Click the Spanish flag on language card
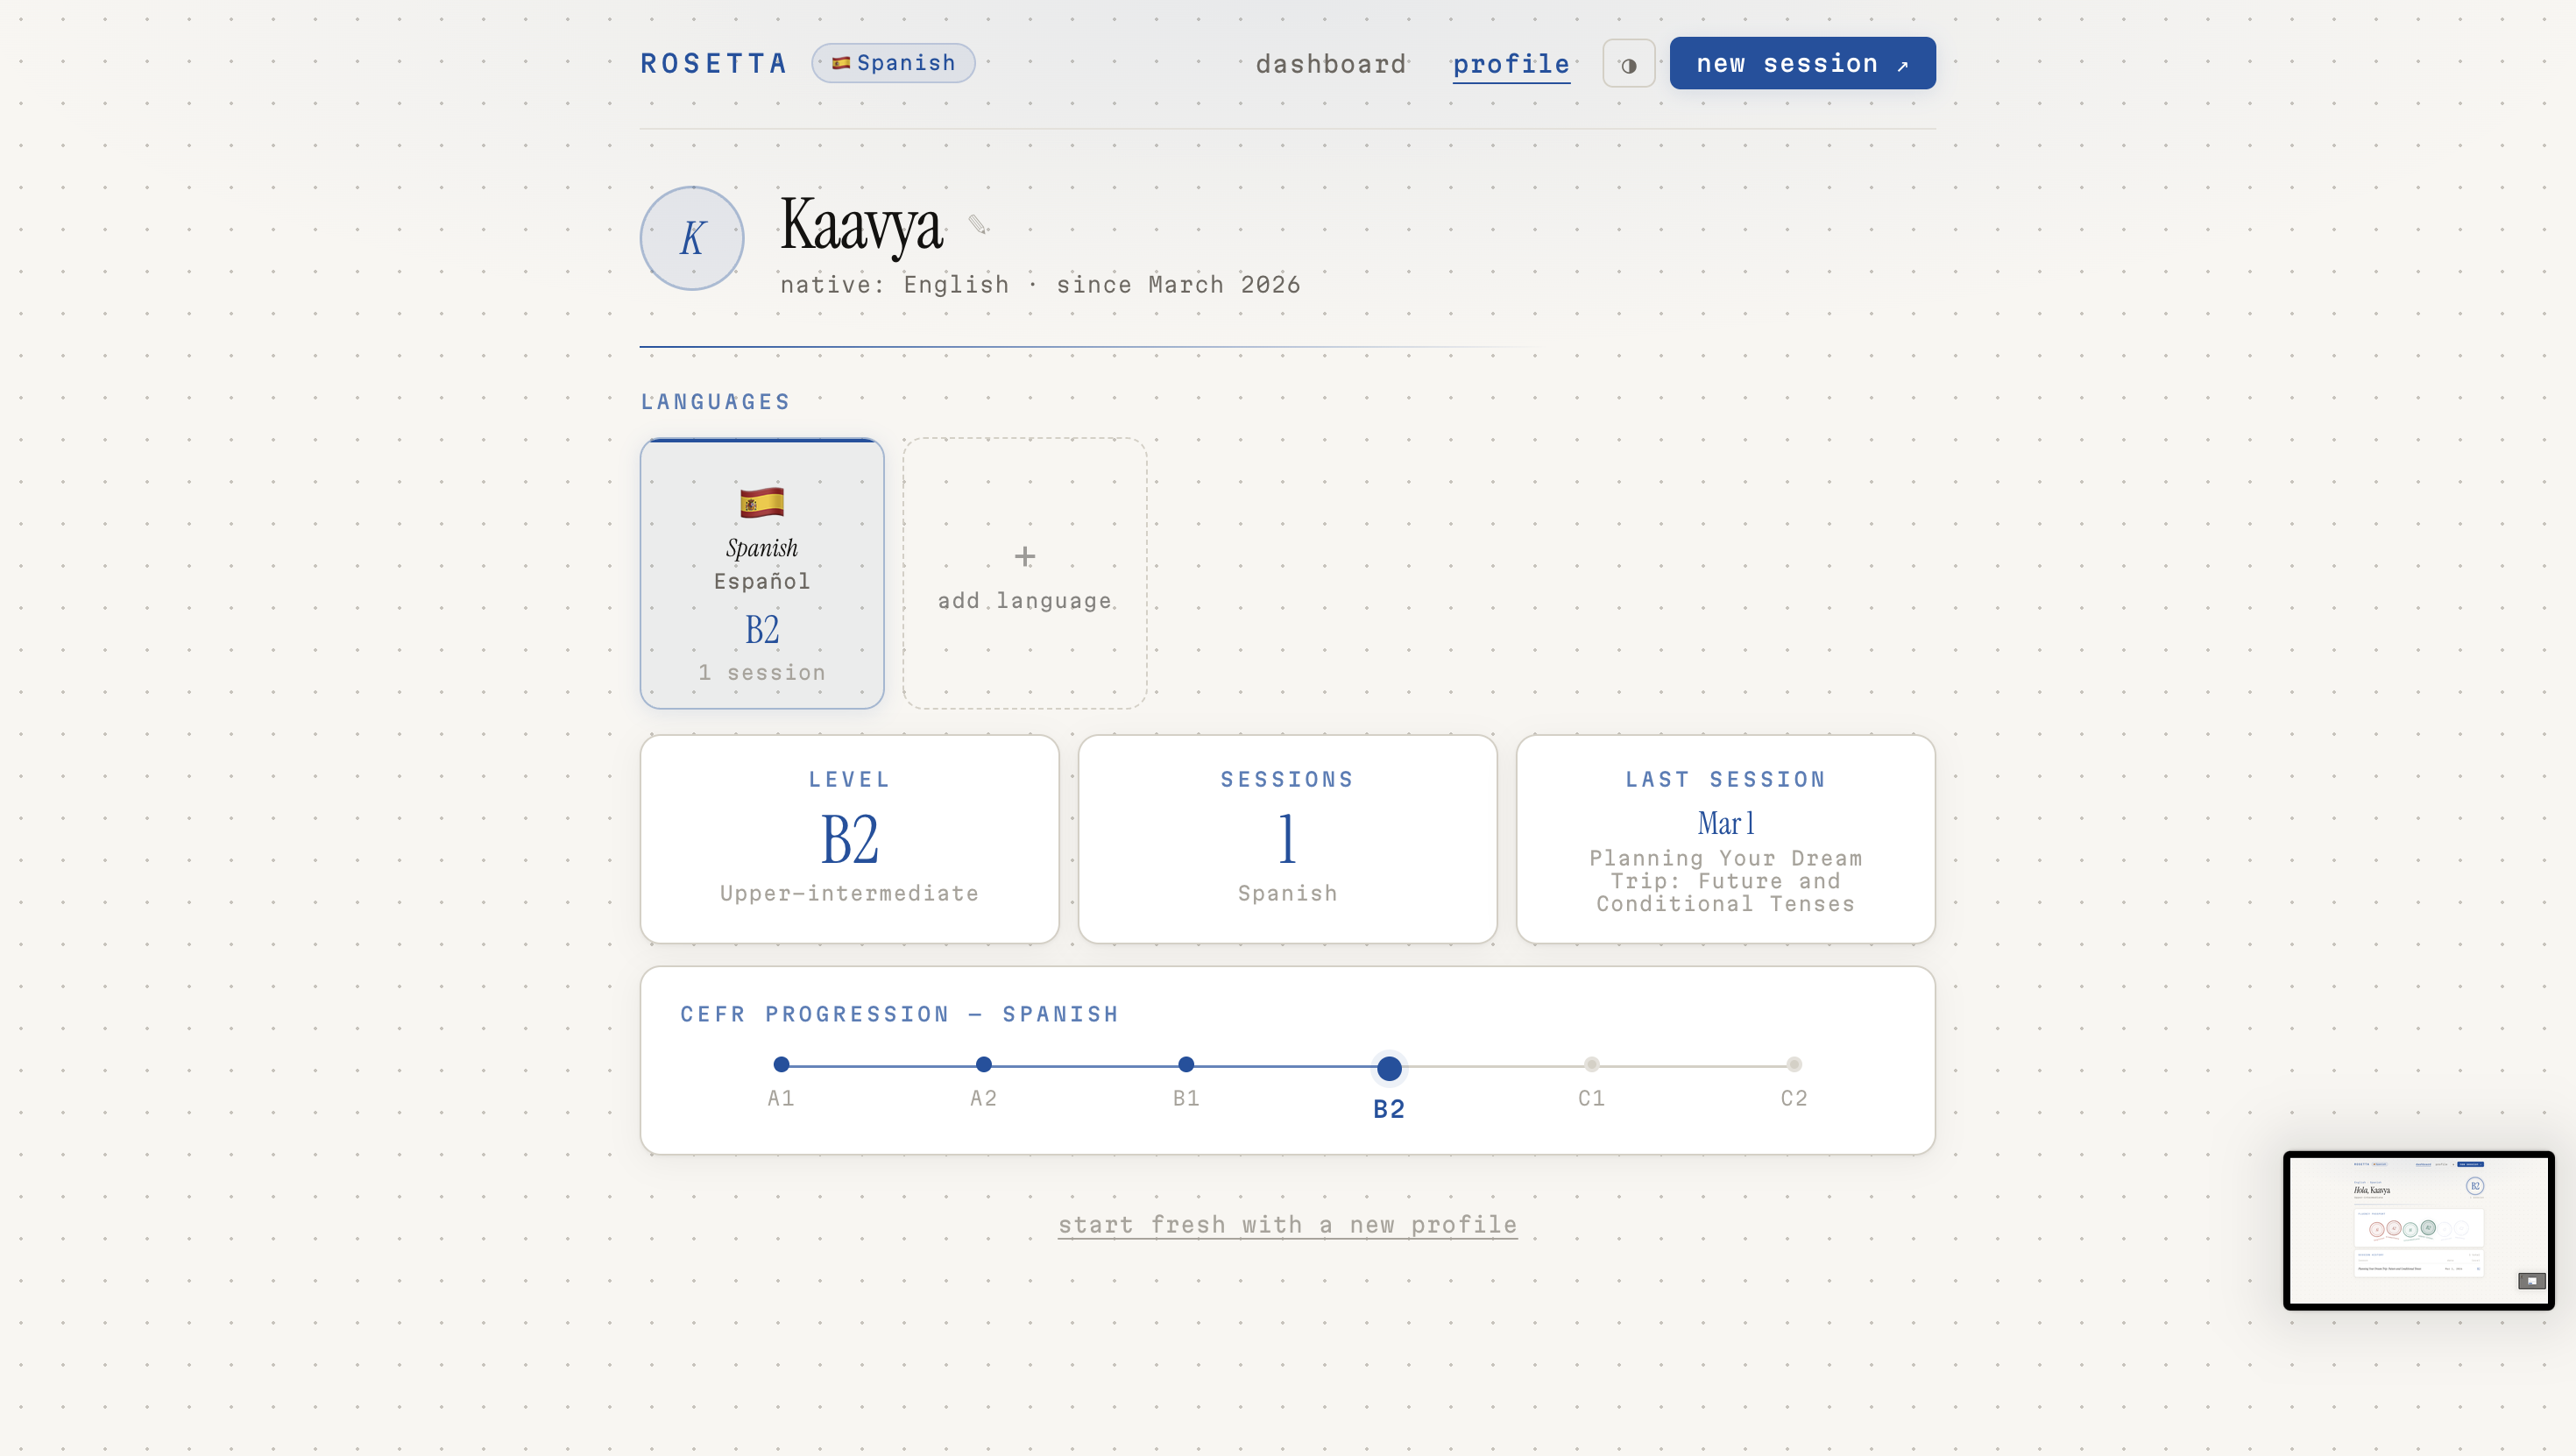This screenshot has width=2576, height=1456. [761, 502]
